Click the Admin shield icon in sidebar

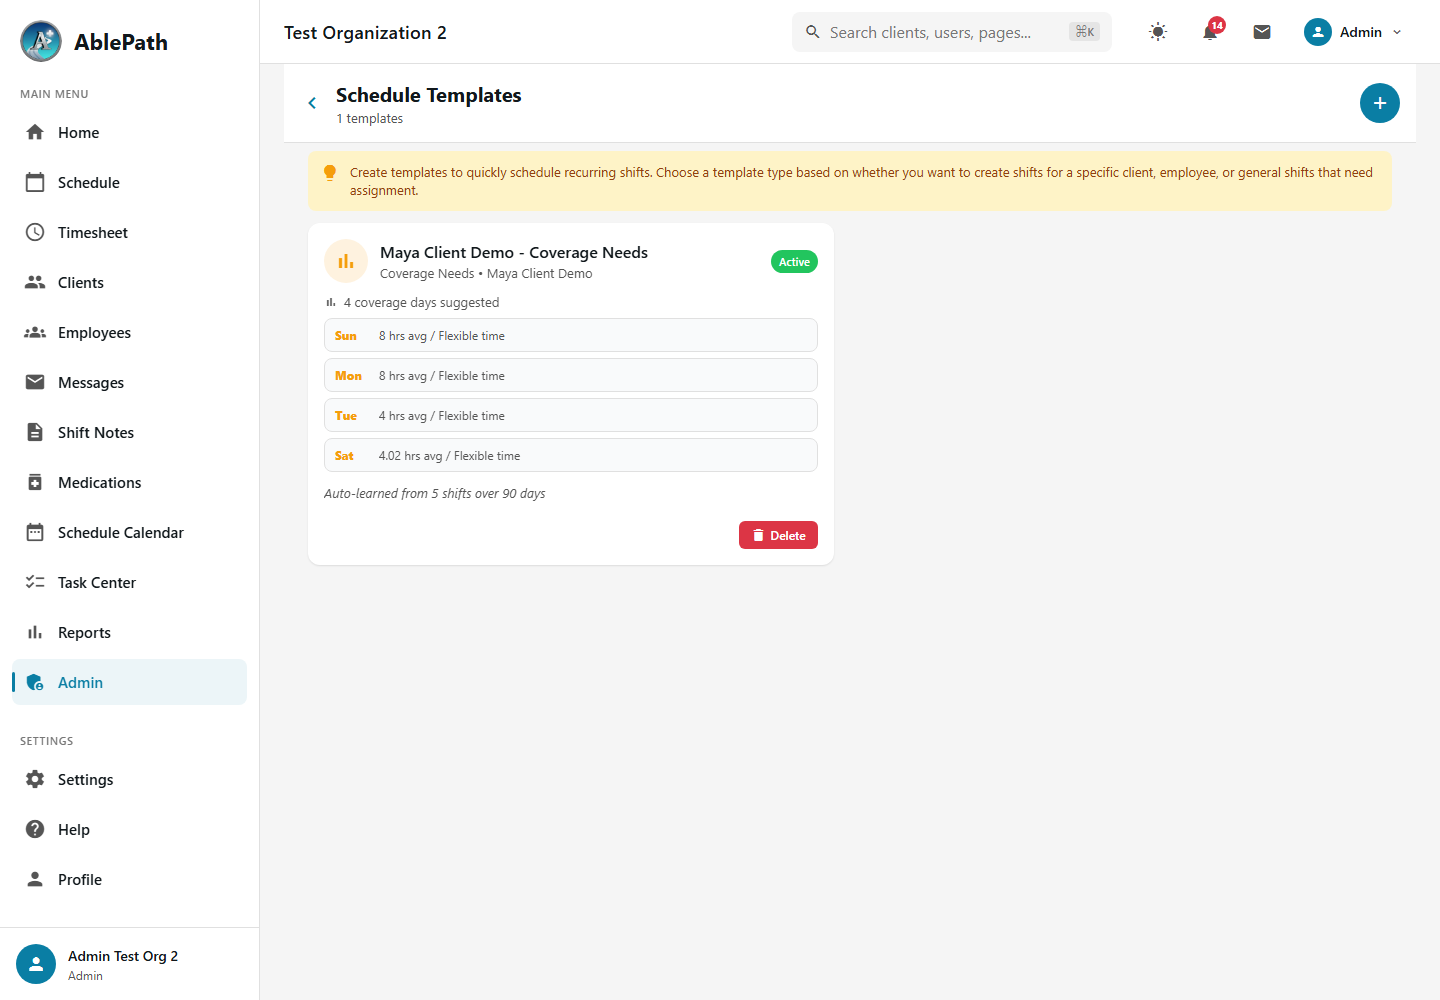click(35, 682)
